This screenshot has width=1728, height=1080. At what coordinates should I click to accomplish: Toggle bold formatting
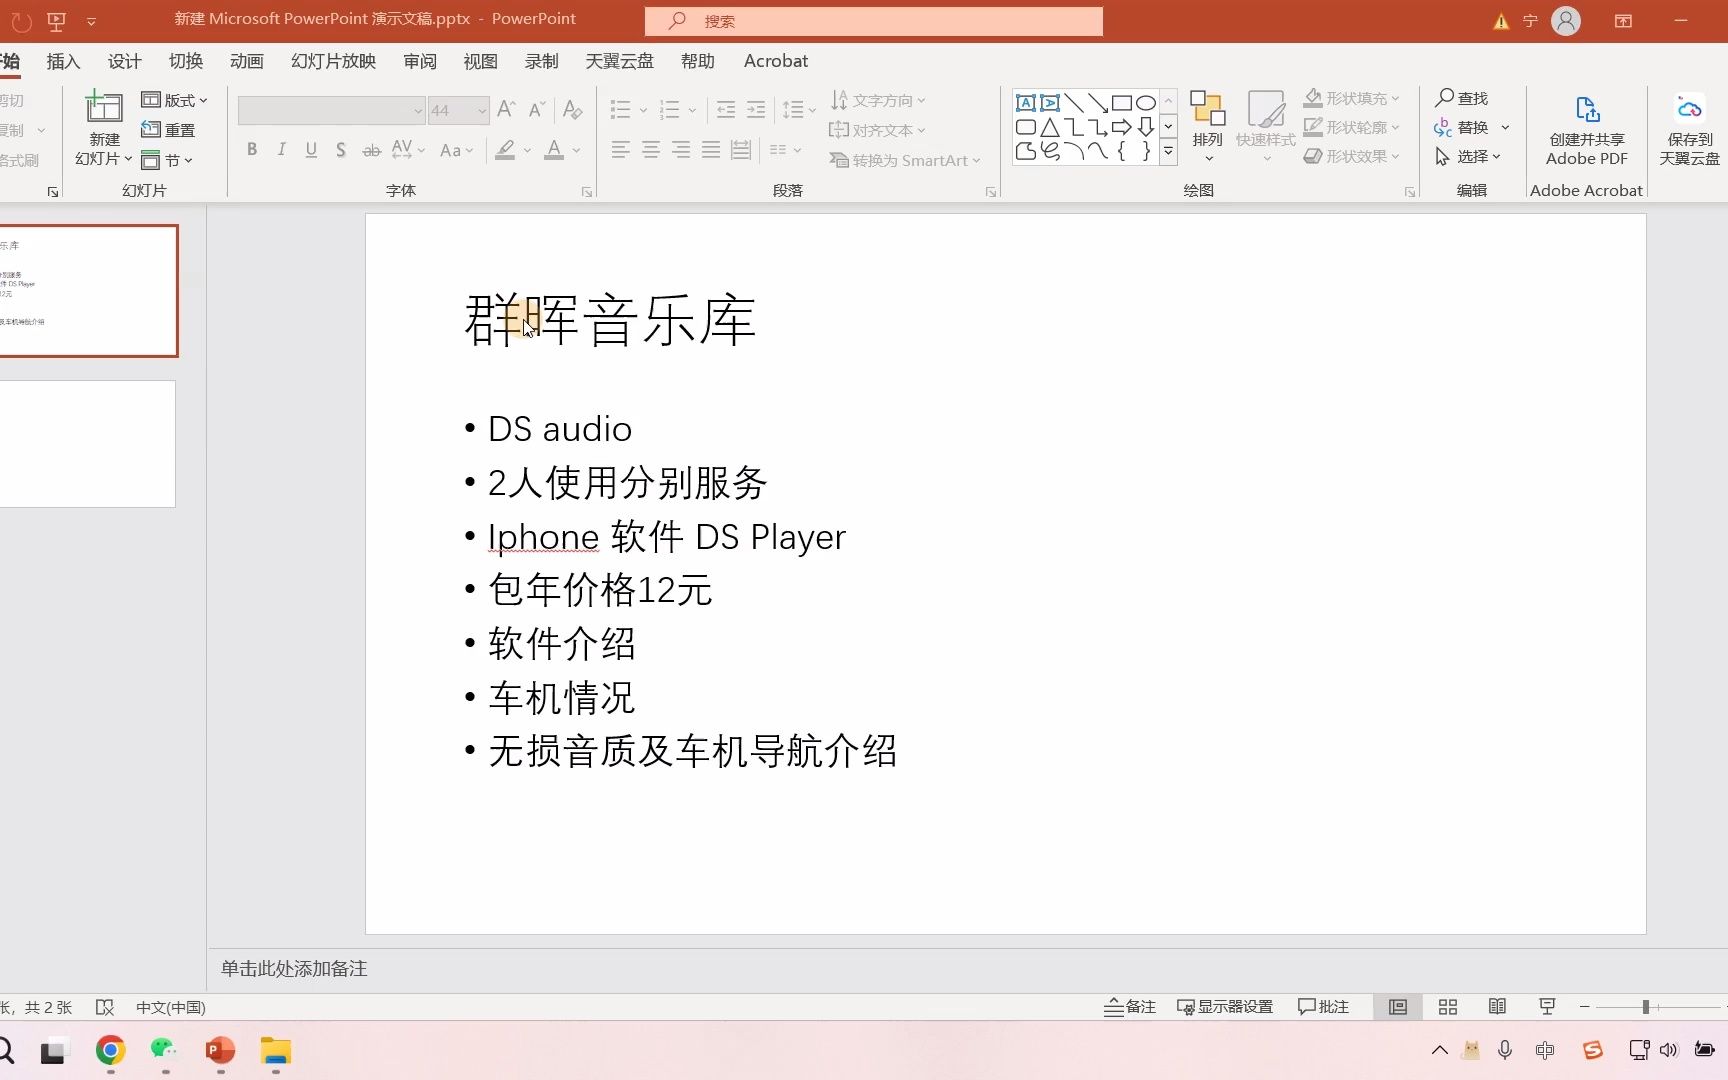(x=252, y=150)
